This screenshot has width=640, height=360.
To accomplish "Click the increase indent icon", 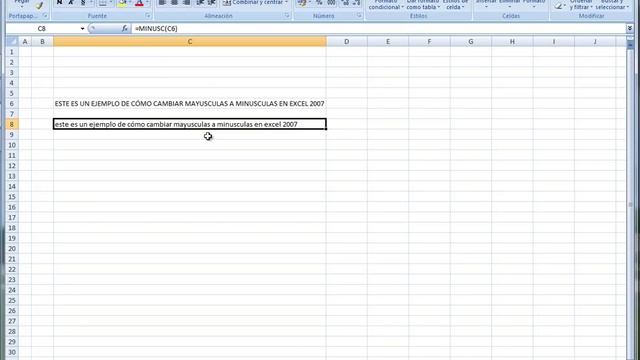I will click(x=211, y=2).
